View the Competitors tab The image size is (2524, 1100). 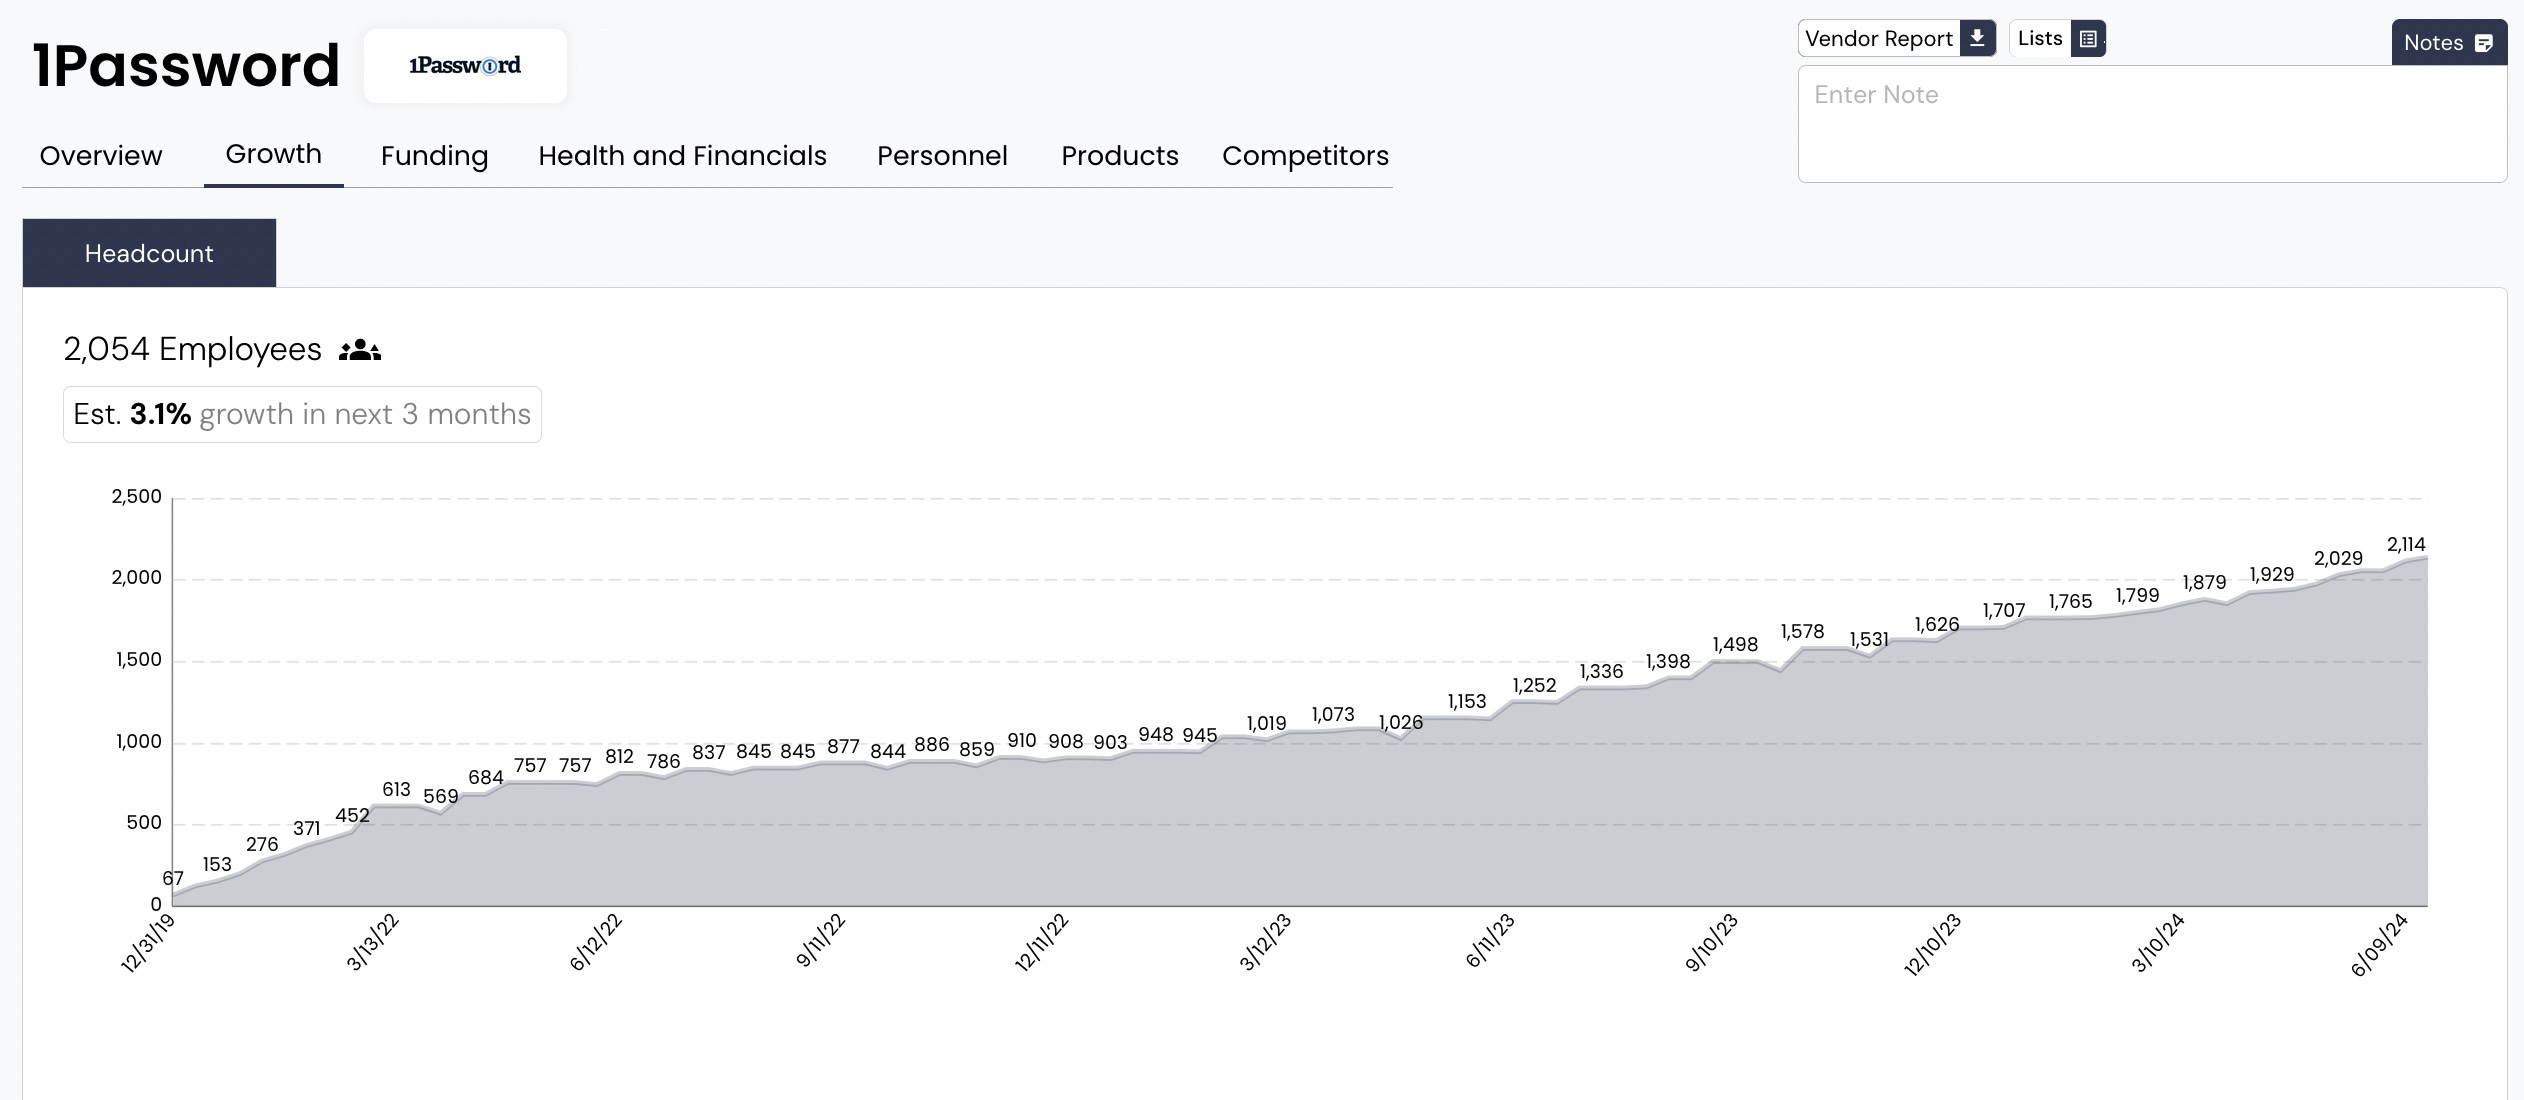click(1305, 156)
